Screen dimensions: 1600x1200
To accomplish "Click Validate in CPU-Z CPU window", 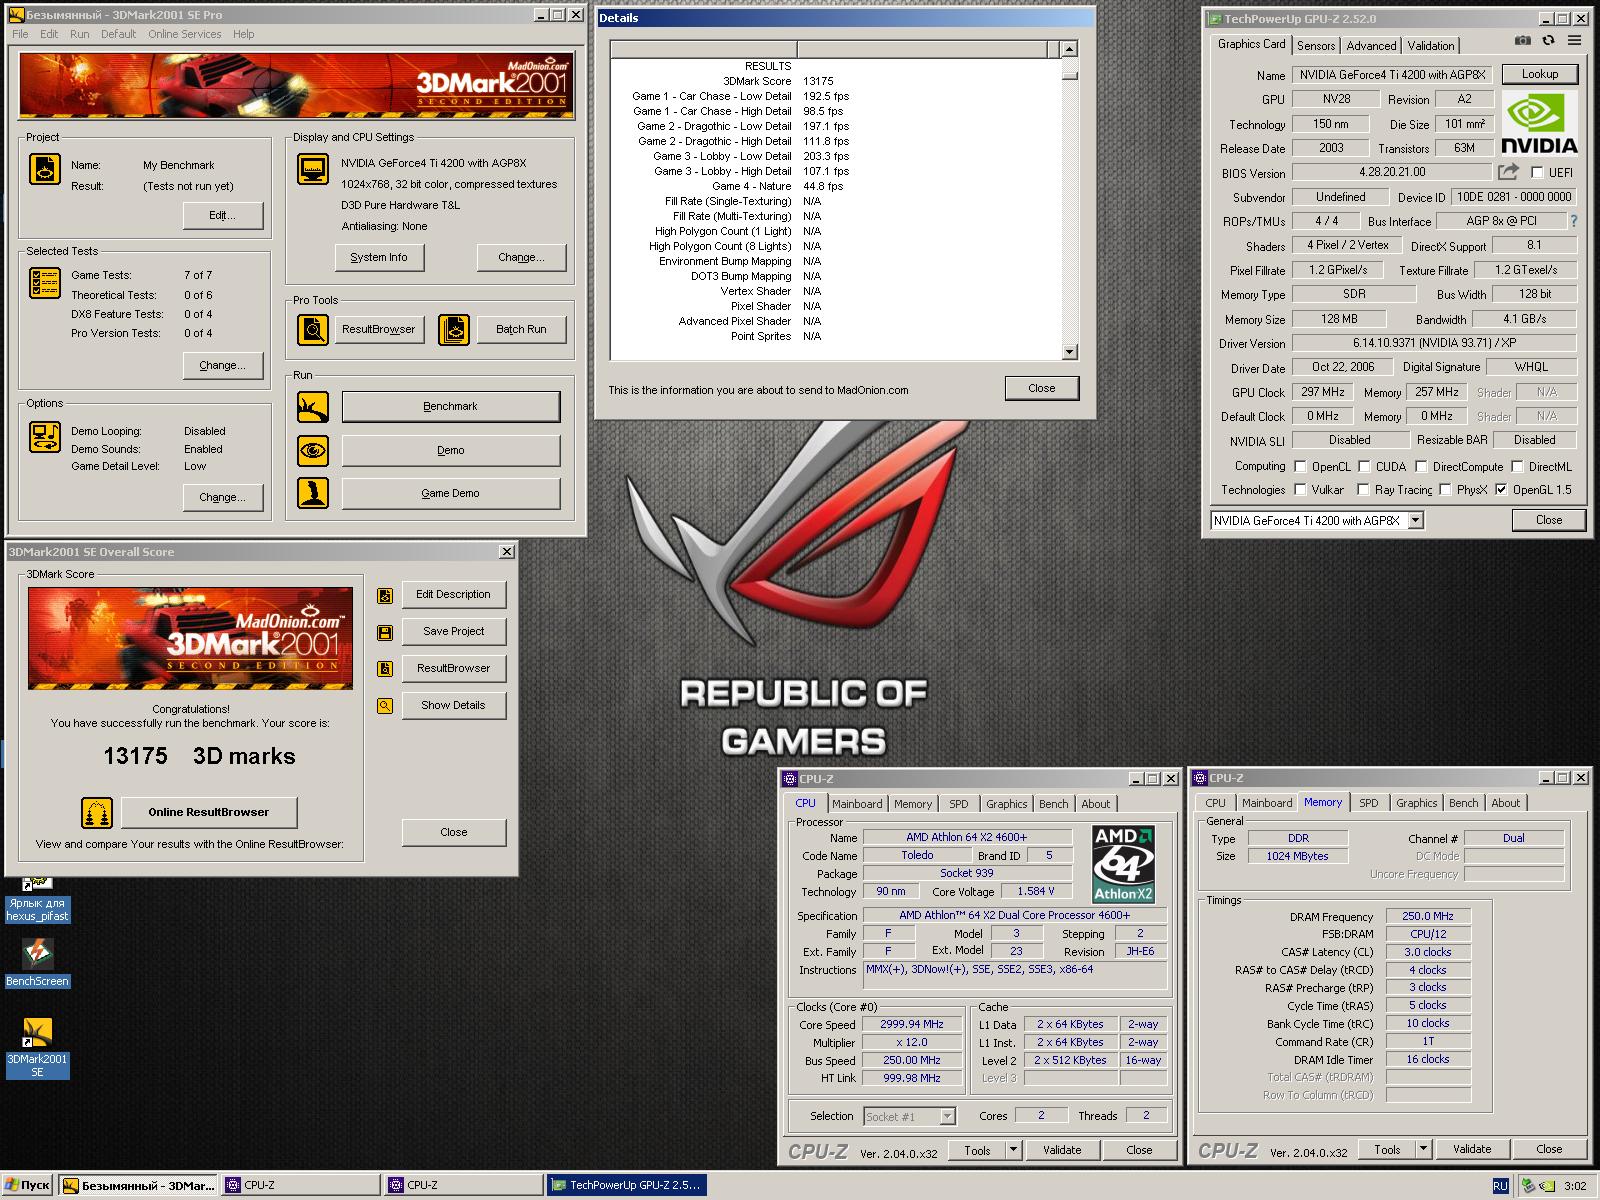I will point(1062,1150).
